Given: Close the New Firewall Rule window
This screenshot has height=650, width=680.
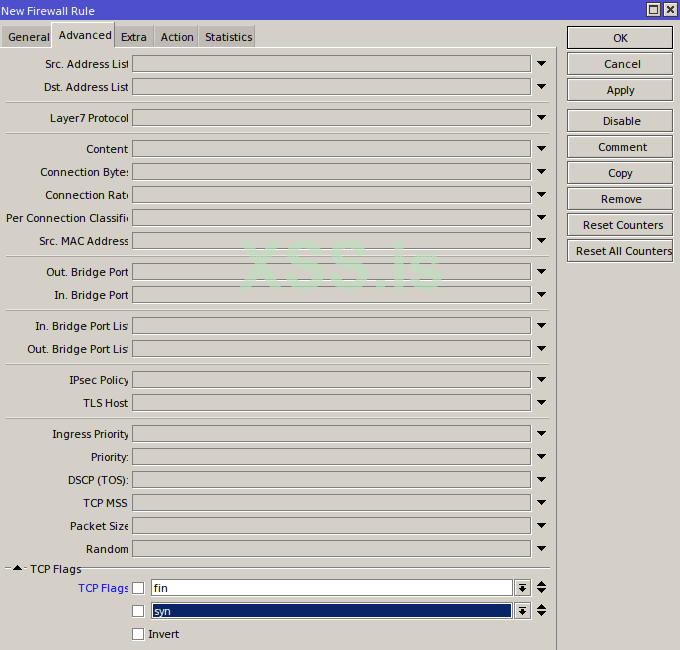Looking at the screenshot, I should point(670,10).
